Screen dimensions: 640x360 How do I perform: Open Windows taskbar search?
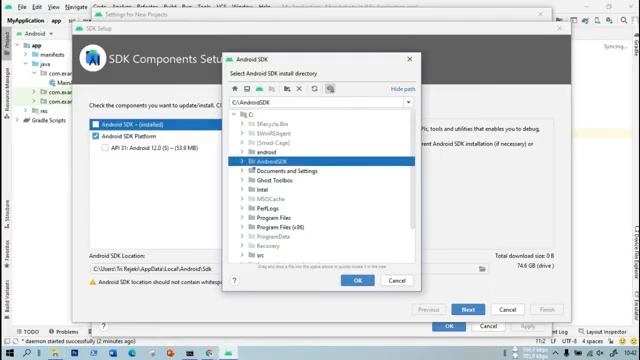click(x=27, y=353)
